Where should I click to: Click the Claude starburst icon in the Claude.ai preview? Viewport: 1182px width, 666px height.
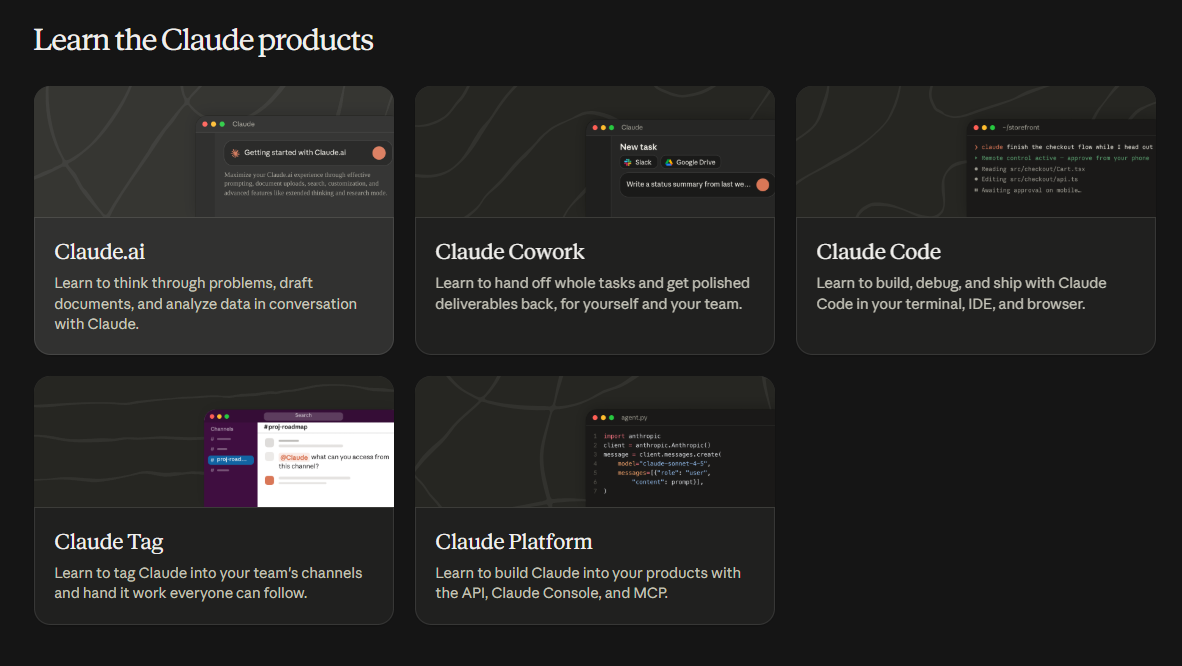point(235,153)
